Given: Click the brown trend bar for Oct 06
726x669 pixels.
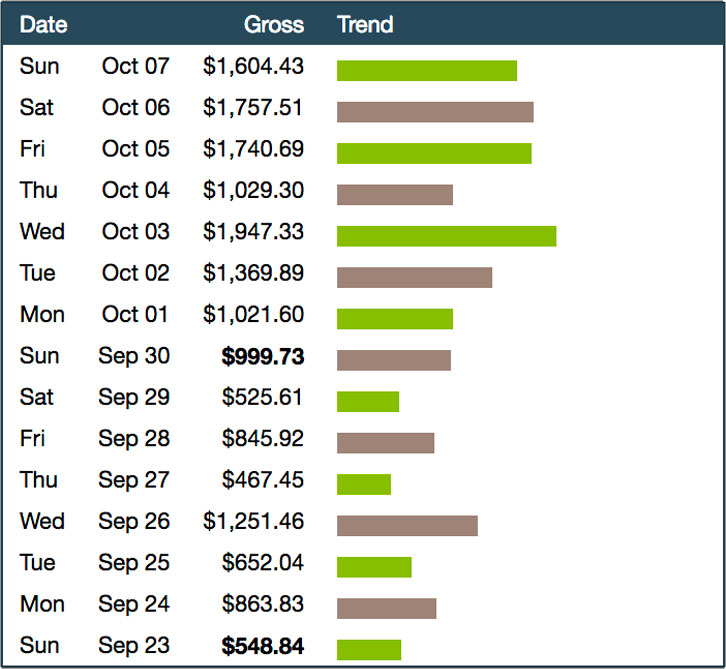Looking at the screenshot, I should (x=435, y=112).
